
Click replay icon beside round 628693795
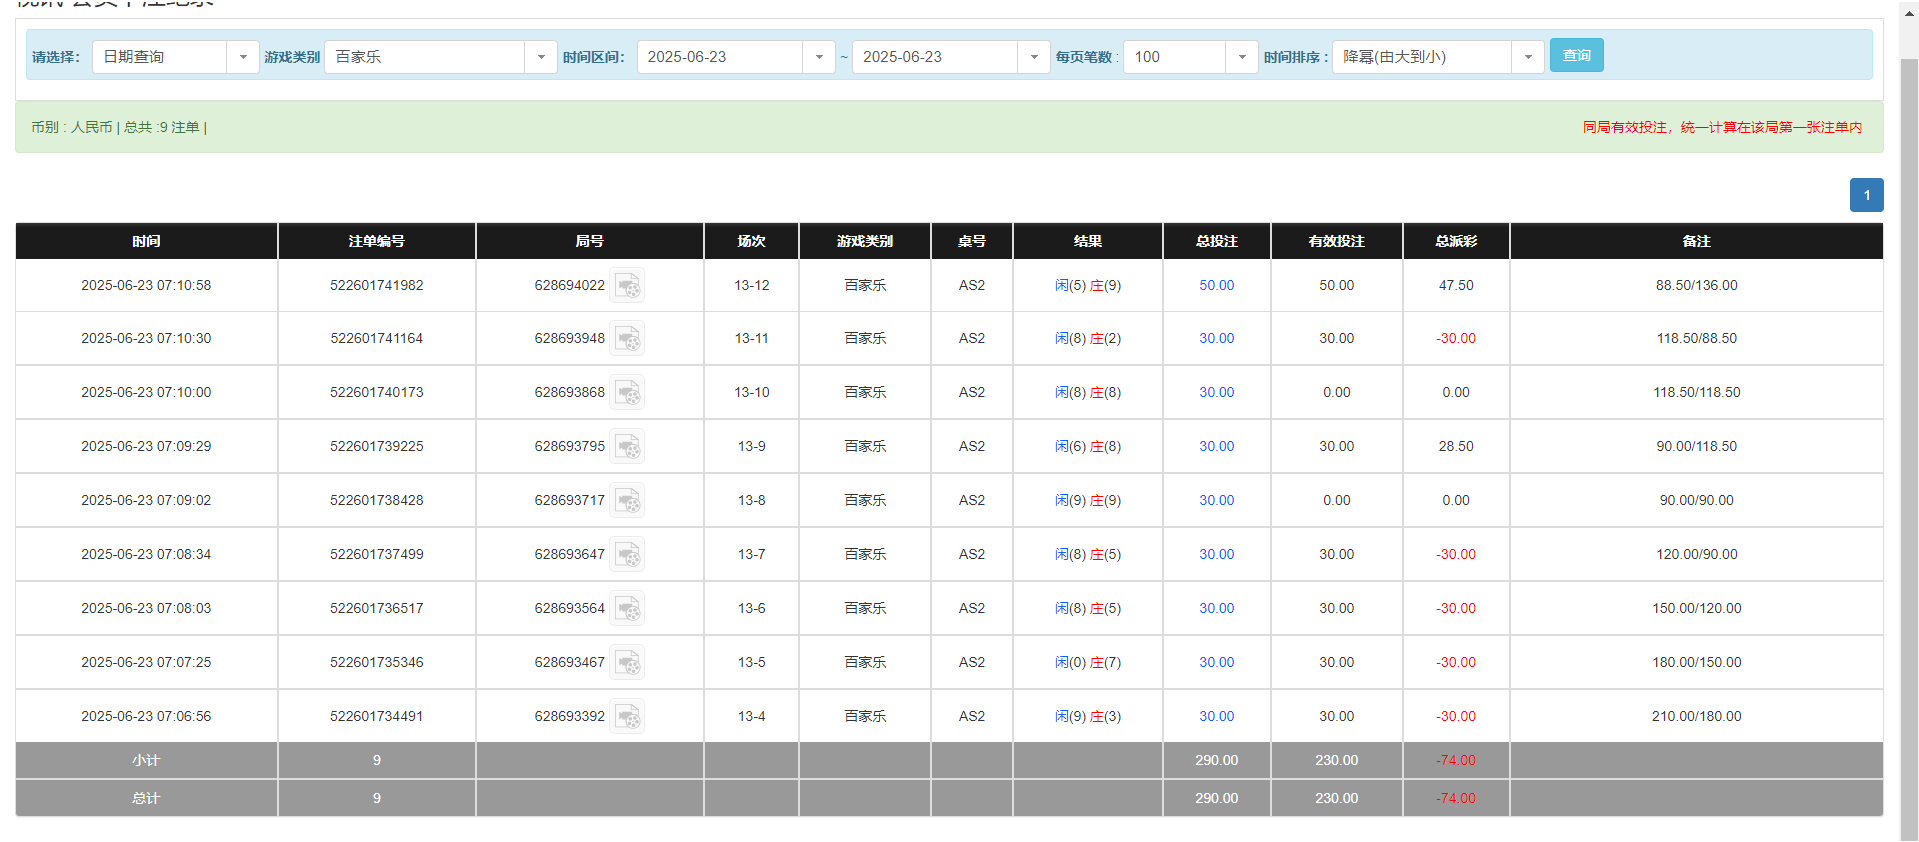tap(627, 447)
